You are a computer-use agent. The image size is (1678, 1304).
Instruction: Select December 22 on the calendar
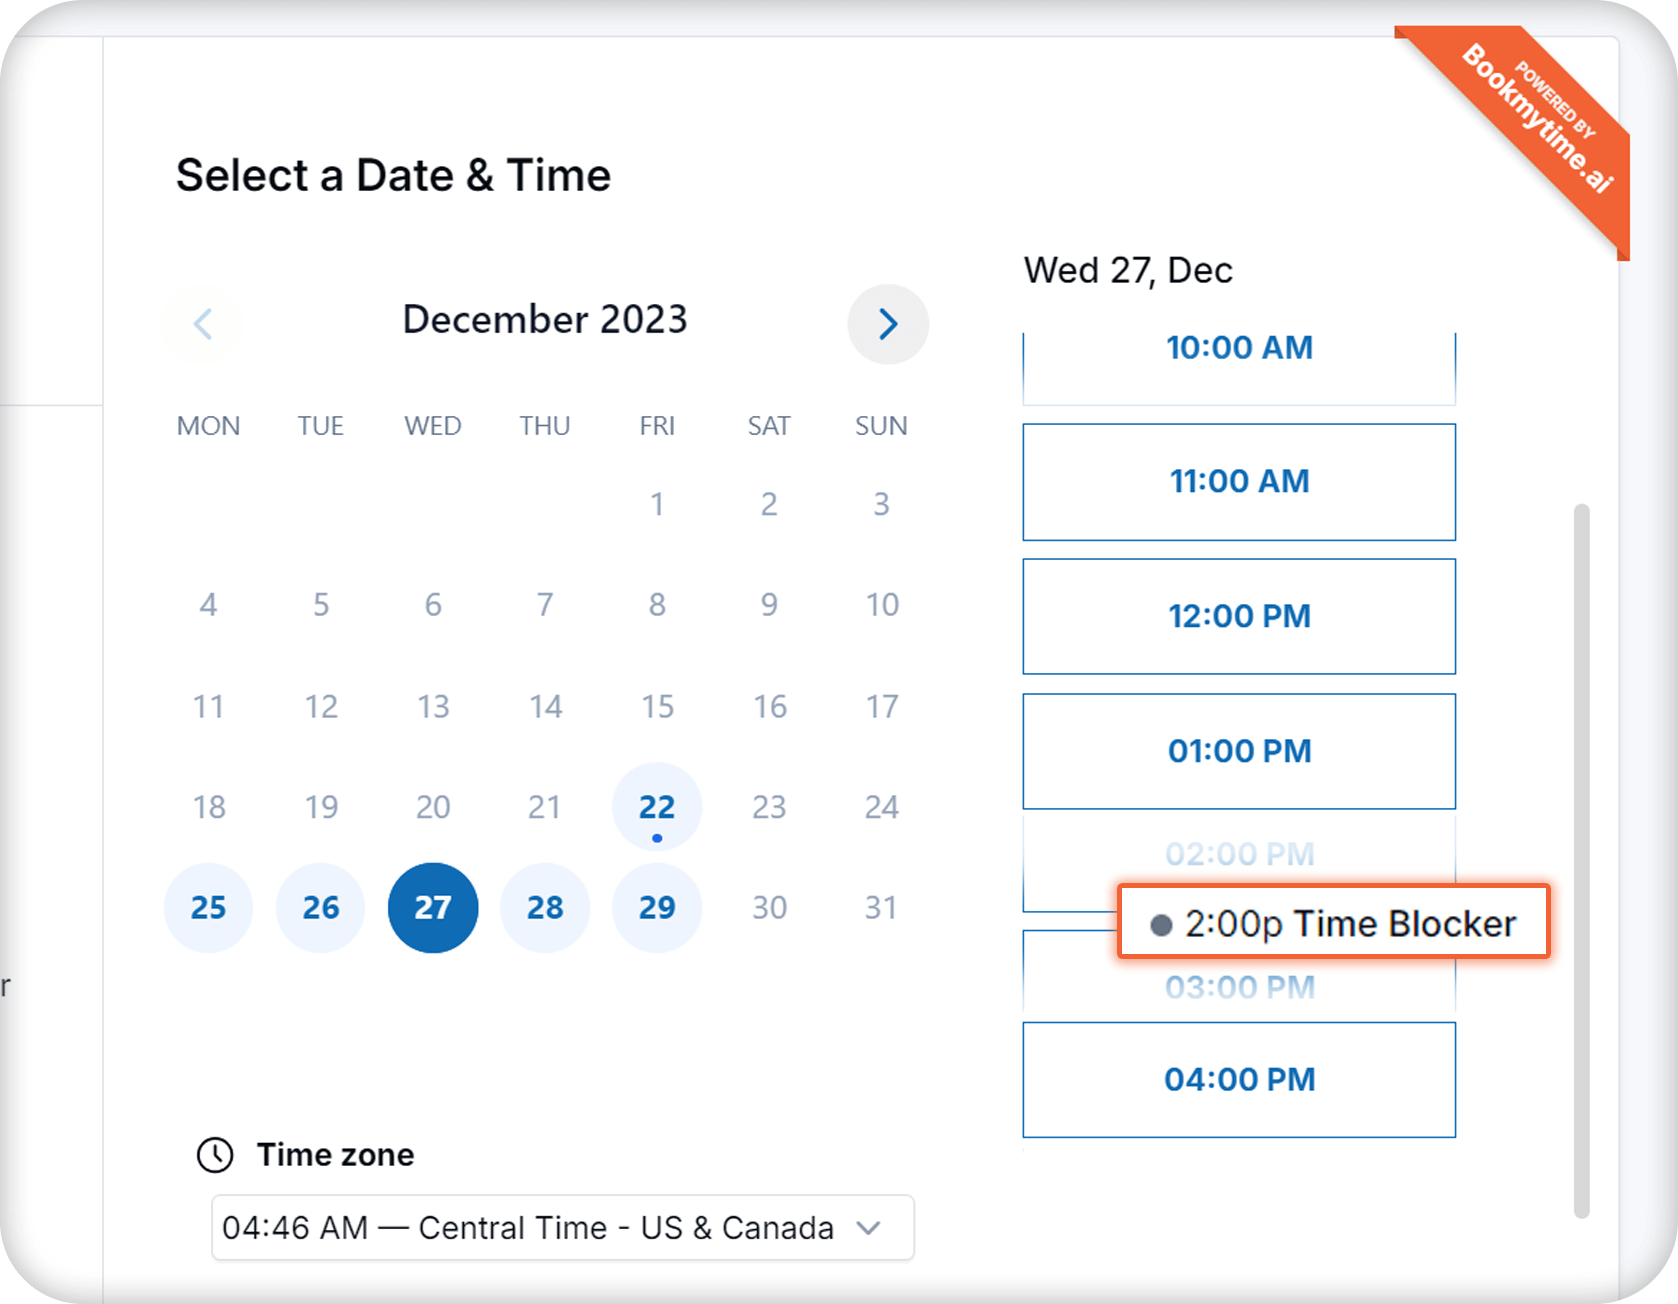click(x=657, y=807)
